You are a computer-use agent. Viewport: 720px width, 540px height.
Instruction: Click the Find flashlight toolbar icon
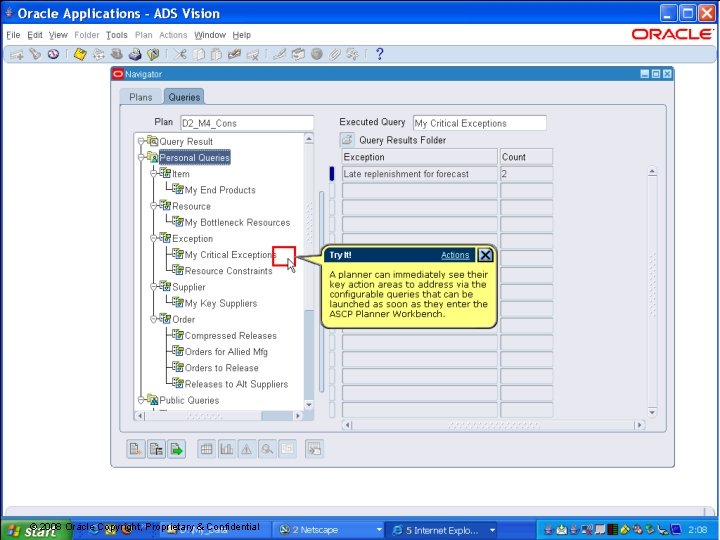[x=35, y=55]
